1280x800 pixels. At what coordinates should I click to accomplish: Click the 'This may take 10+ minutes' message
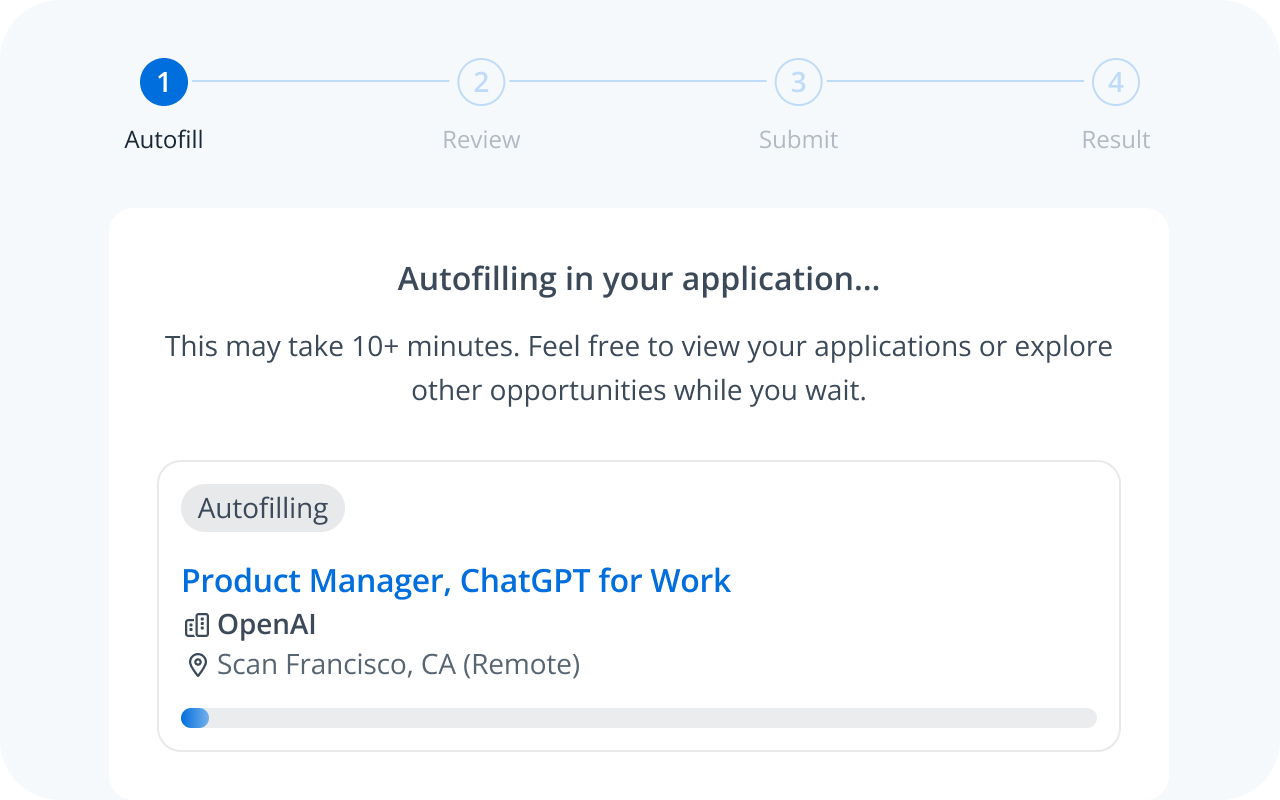pyautogui.click(x=639, y=368)
